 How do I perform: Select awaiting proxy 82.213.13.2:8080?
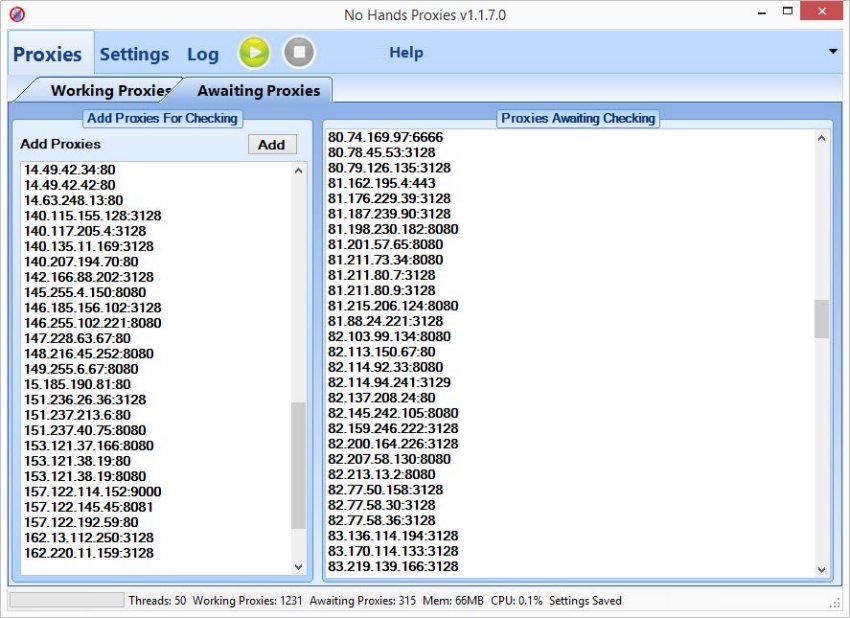382,474
